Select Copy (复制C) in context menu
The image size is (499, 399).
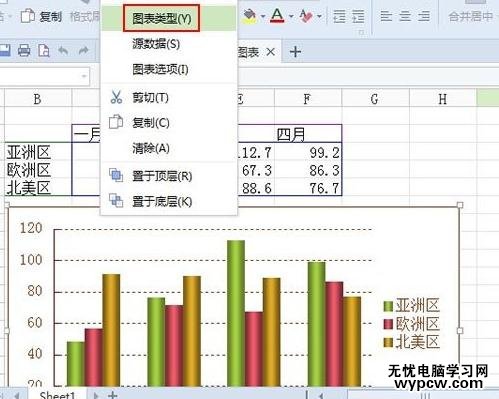coord(169,123)
